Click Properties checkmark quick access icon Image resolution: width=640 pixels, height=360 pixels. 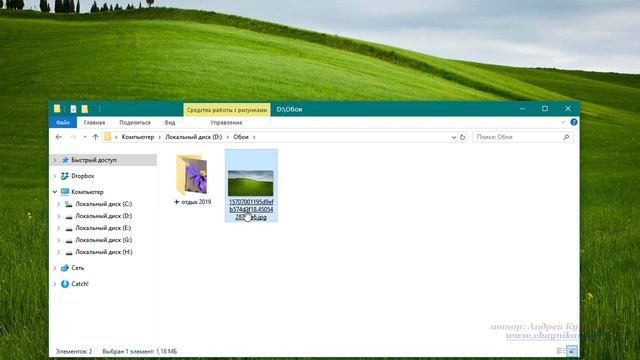73,109
